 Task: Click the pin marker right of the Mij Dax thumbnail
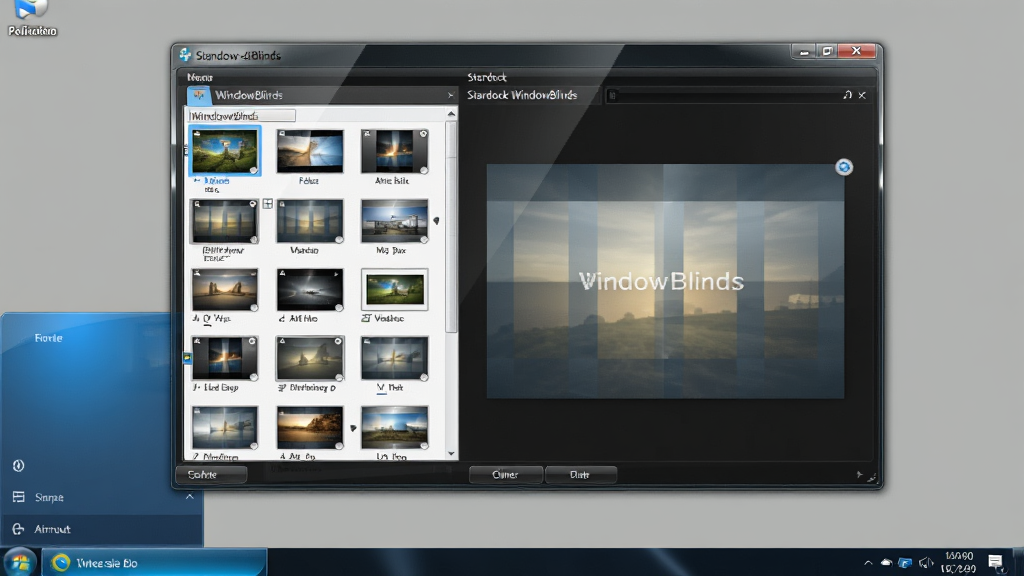[436, 221]
